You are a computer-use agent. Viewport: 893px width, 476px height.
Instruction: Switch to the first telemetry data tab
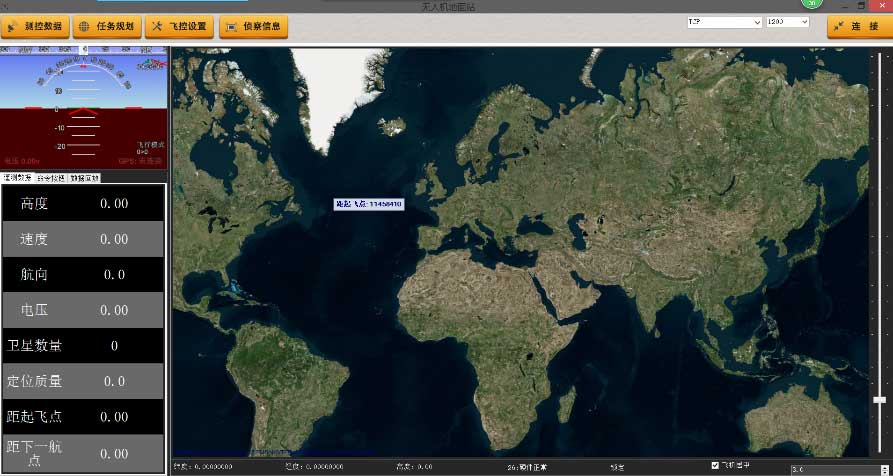(x=18, y=178)
